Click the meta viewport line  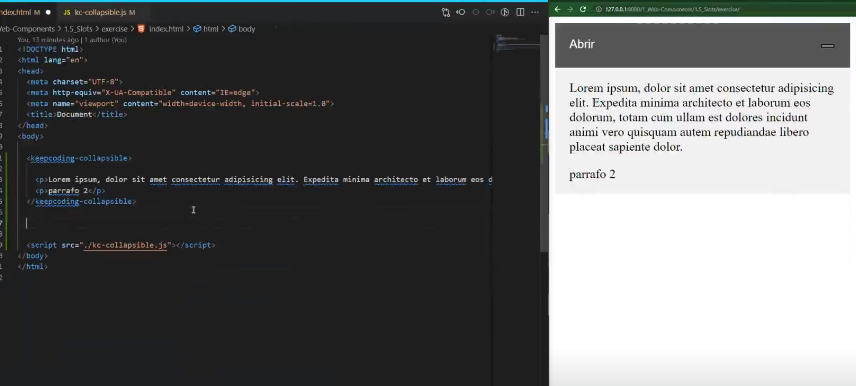[180, 104]
